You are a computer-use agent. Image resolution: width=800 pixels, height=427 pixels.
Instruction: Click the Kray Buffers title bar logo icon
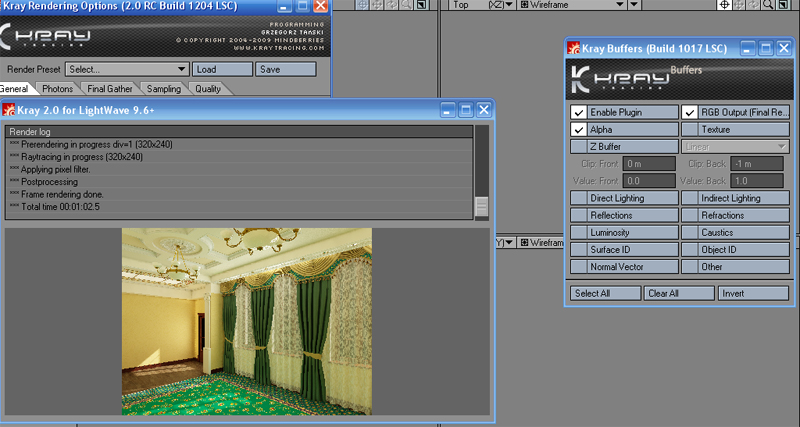[574, 48]
